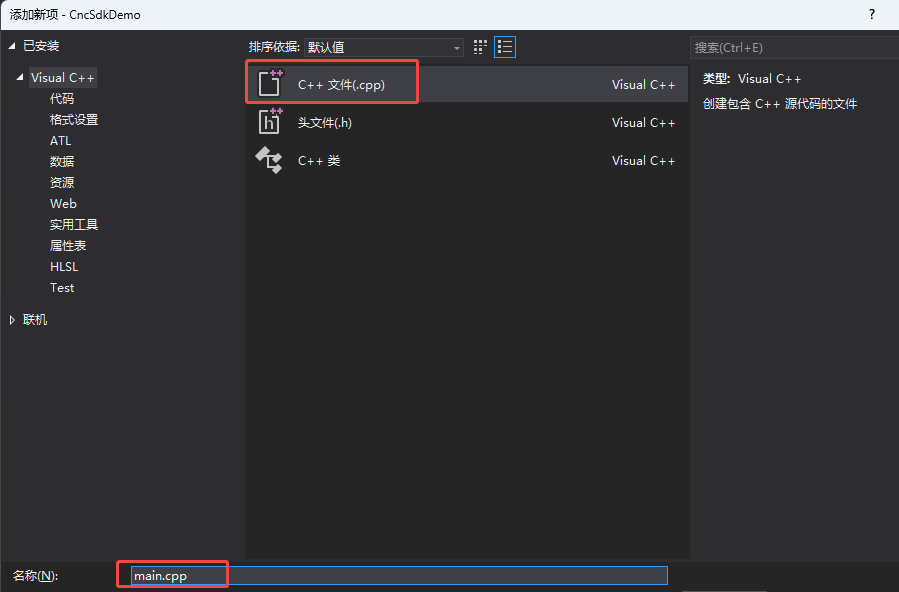Viewport: 899px width, 592px height.
Task: Click the 名称 field containing main.cpp
Action: click(398, 575)
